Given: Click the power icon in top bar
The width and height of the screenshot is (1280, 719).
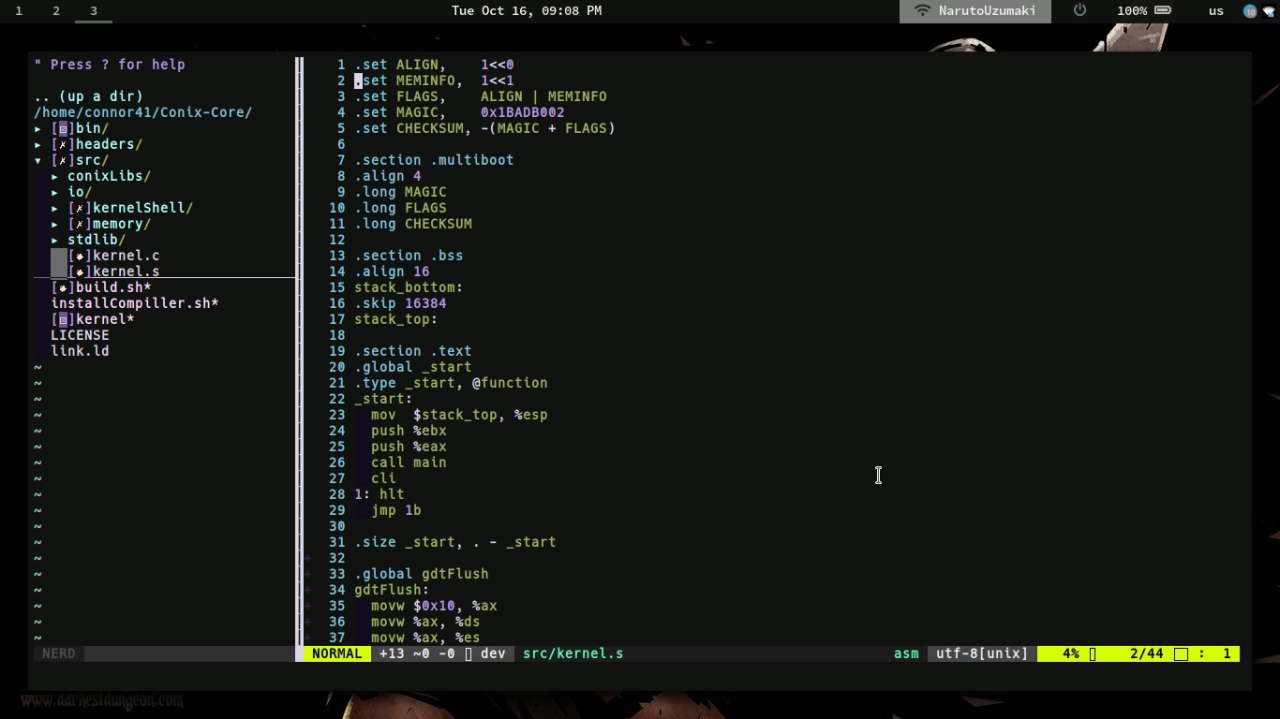Looking at the screenshot, I should [1080, 10].
